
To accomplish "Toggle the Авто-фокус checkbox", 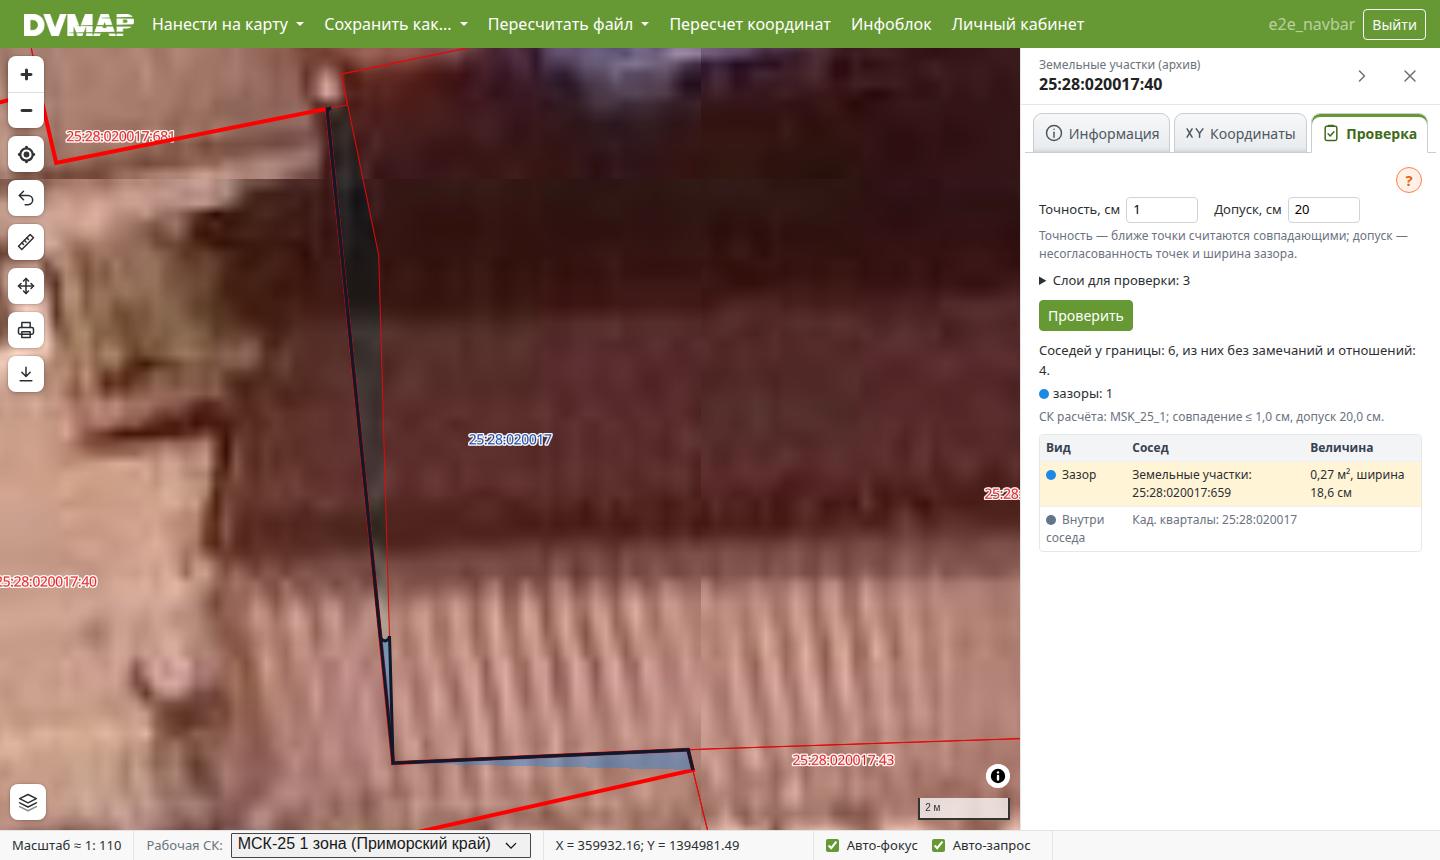I will (832, 845).
